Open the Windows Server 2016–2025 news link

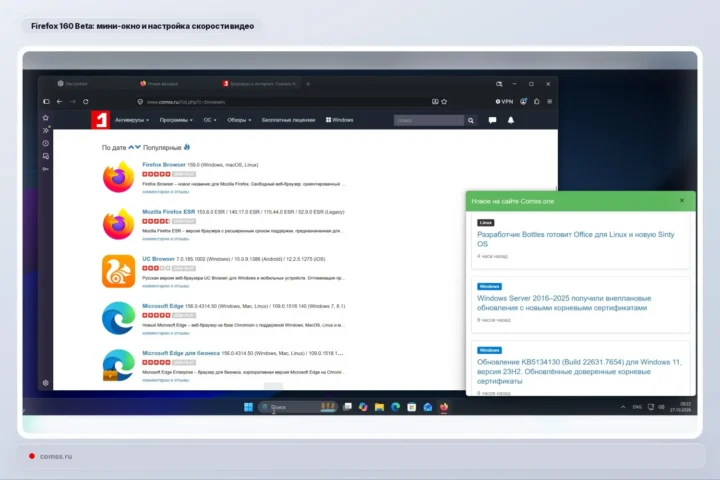(x=564, y=303)
